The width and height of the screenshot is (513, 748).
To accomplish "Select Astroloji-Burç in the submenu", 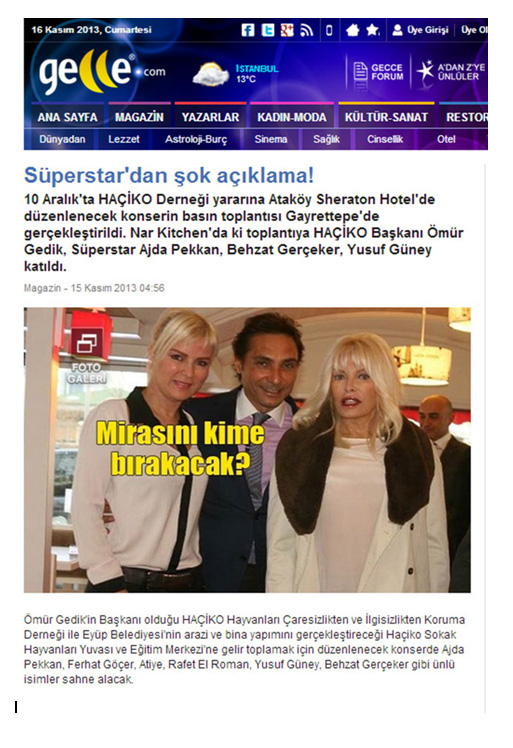I will pos(196,139).
